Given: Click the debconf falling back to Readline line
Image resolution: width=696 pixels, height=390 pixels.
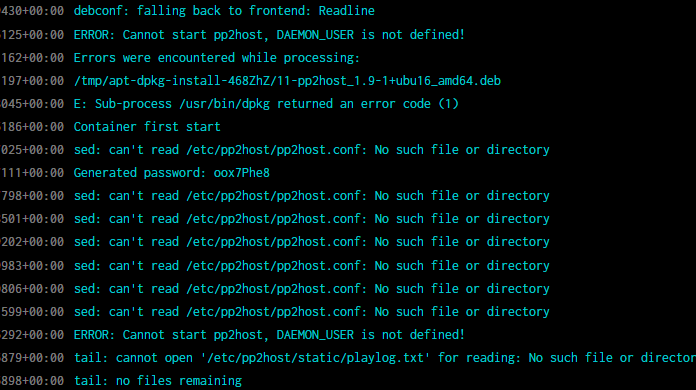Looking at the screenshot, I should tap(224, 11).
